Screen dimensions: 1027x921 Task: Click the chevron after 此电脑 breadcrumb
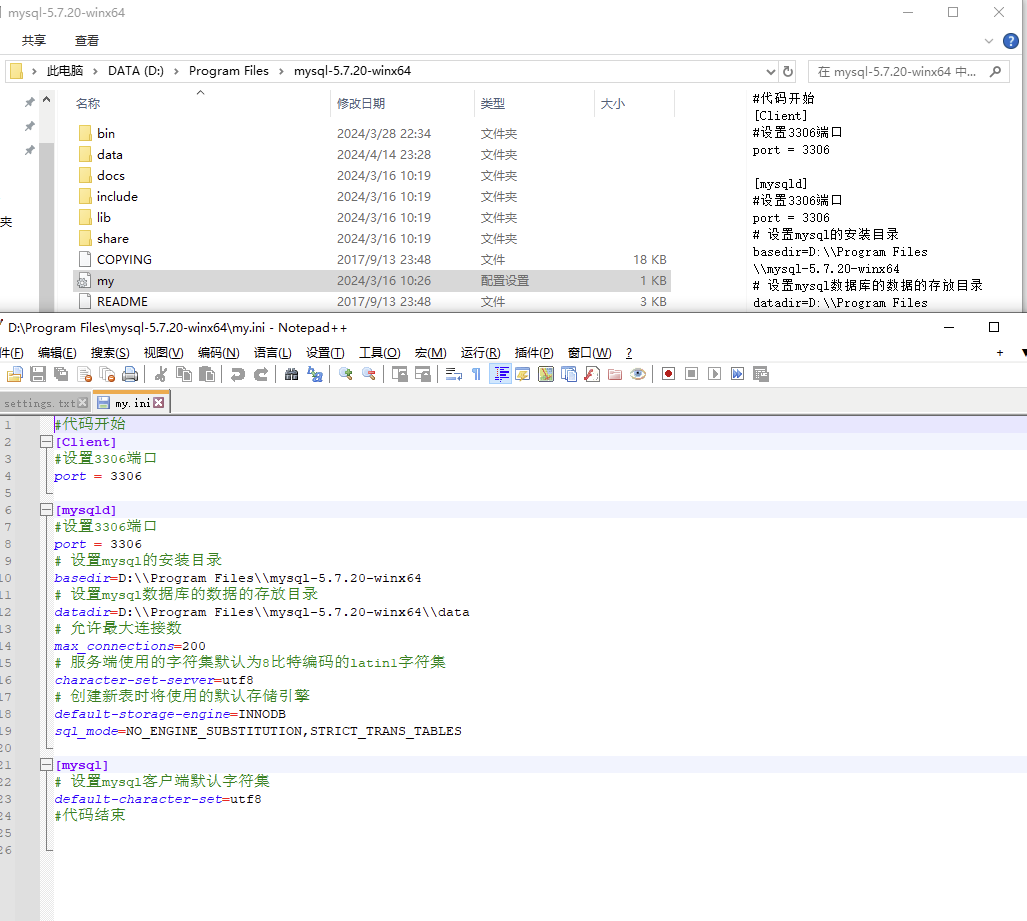point(95,71)
